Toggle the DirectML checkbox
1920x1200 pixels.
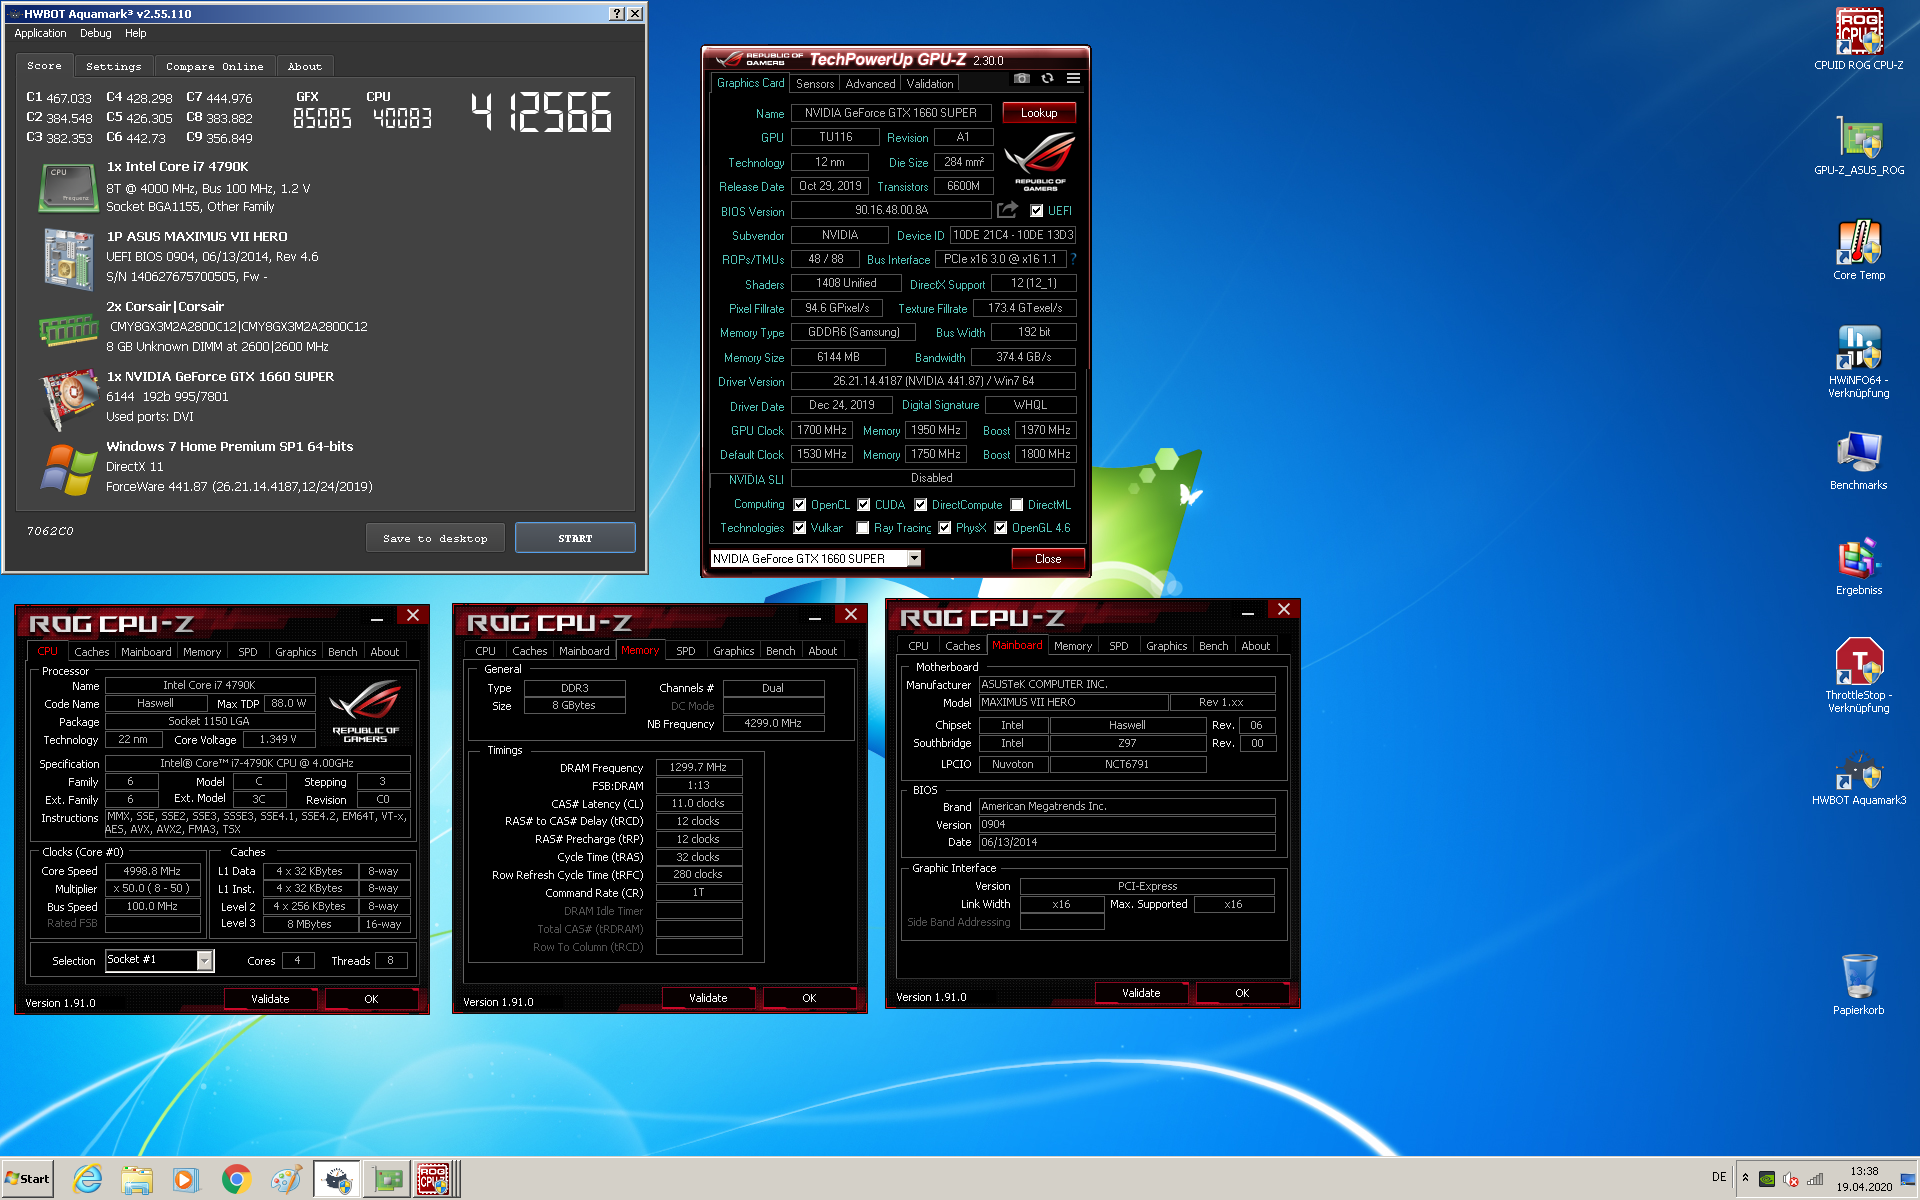point(1016,505)
